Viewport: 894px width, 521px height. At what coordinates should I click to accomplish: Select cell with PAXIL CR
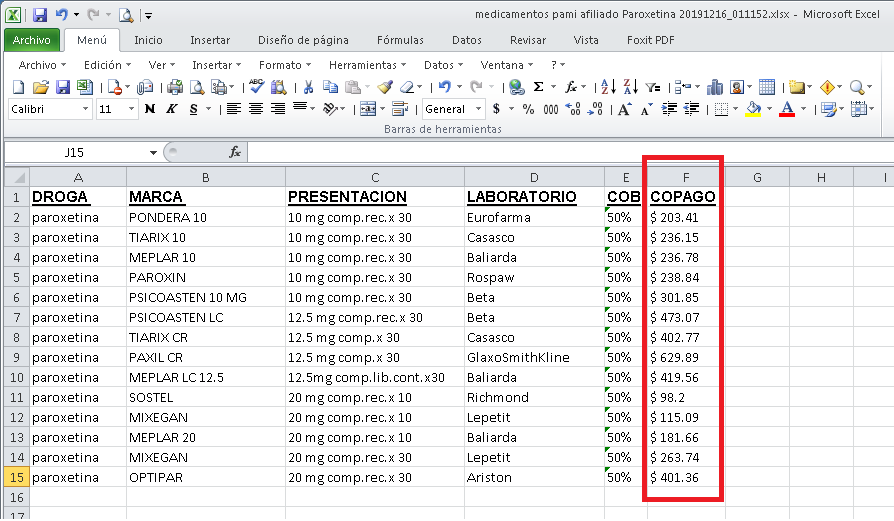(x=206, y=358)
